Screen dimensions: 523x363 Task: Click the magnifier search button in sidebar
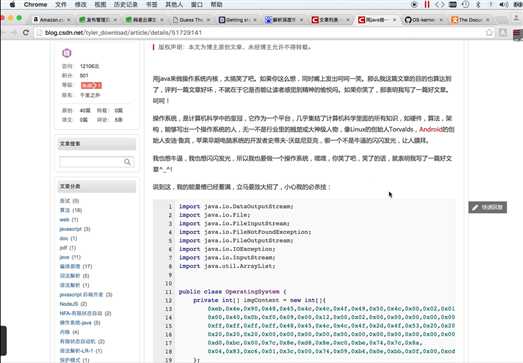127,162
